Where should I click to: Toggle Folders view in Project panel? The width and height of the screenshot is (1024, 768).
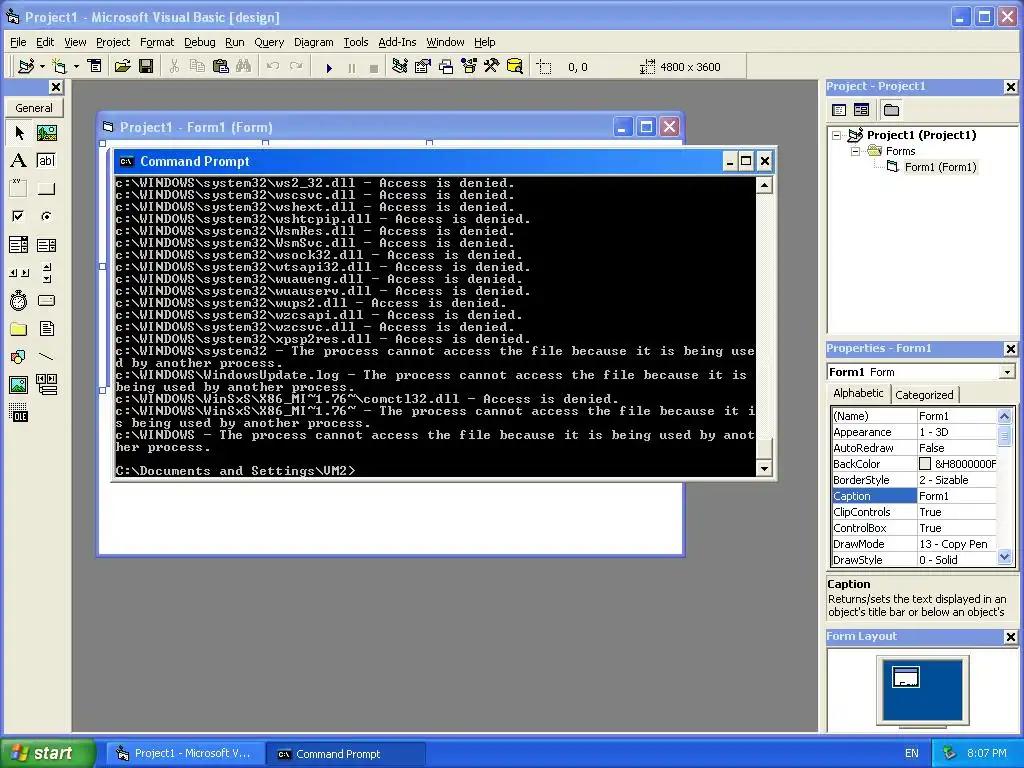[x=891, y=110]
